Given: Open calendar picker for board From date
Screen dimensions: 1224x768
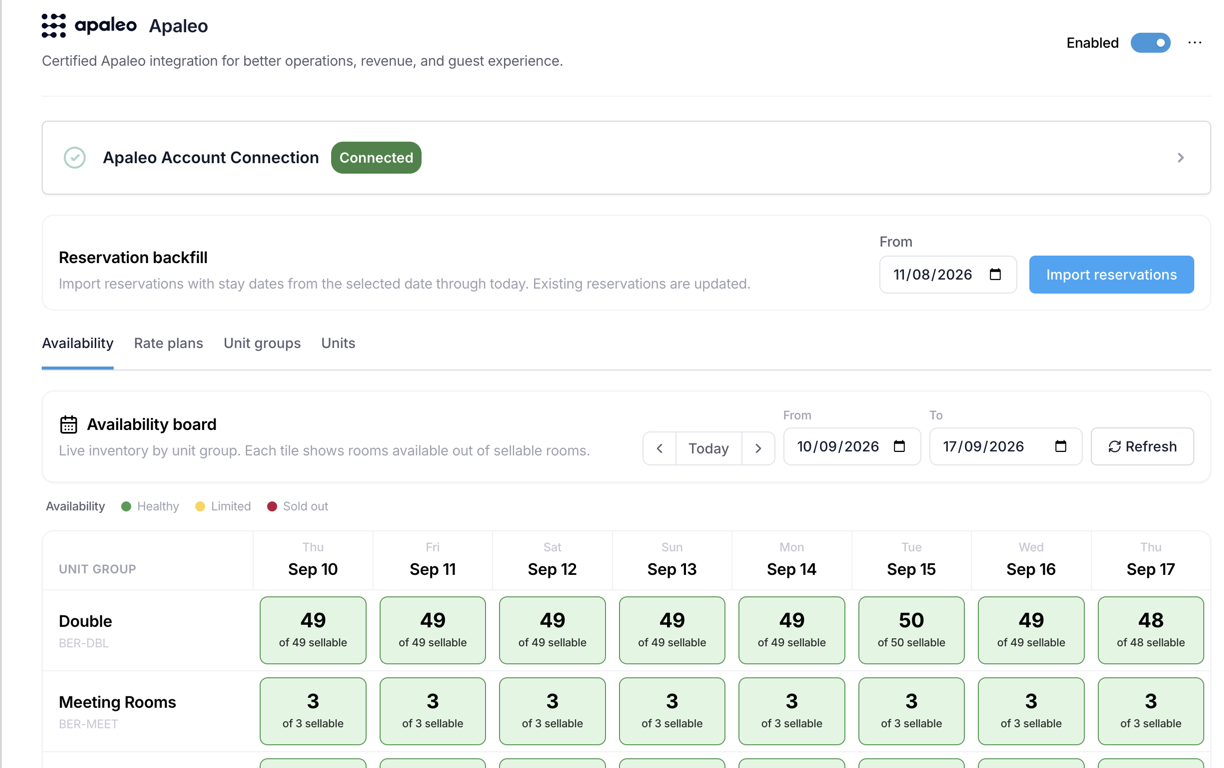Looking at the screenshot, I should [x=899, y=447].
